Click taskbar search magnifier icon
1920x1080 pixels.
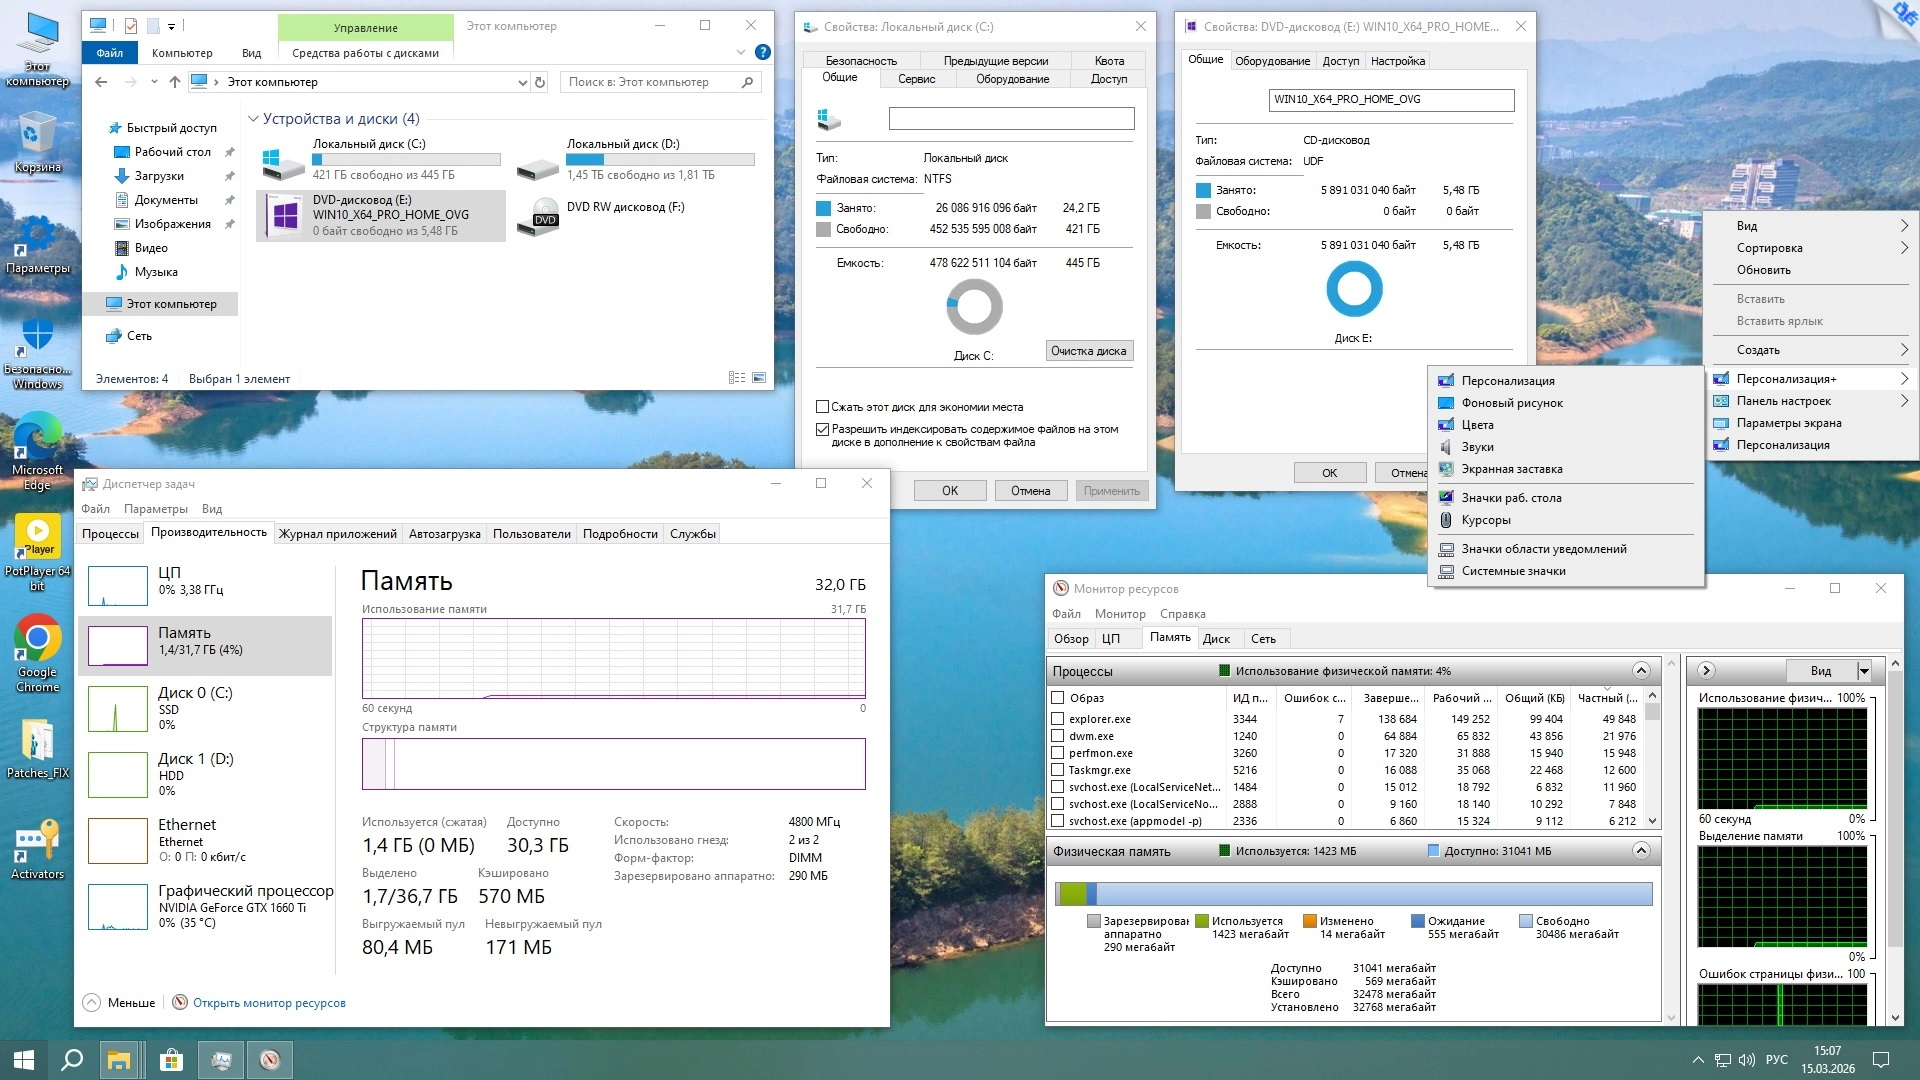72,1060
